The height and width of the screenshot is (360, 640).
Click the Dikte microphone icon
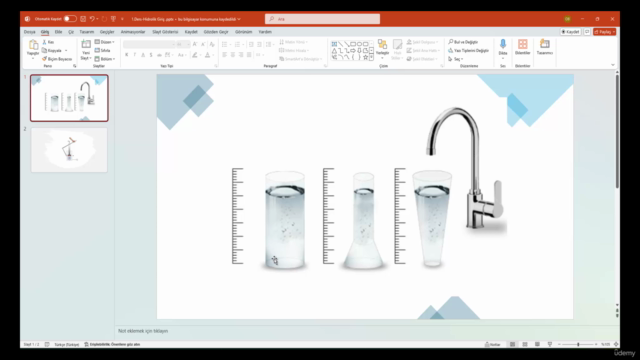tap(503, 44)
